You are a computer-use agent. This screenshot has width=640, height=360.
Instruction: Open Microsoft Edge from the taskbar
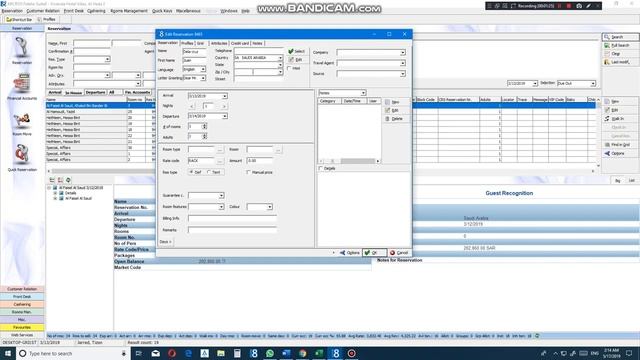coord(188,353)
